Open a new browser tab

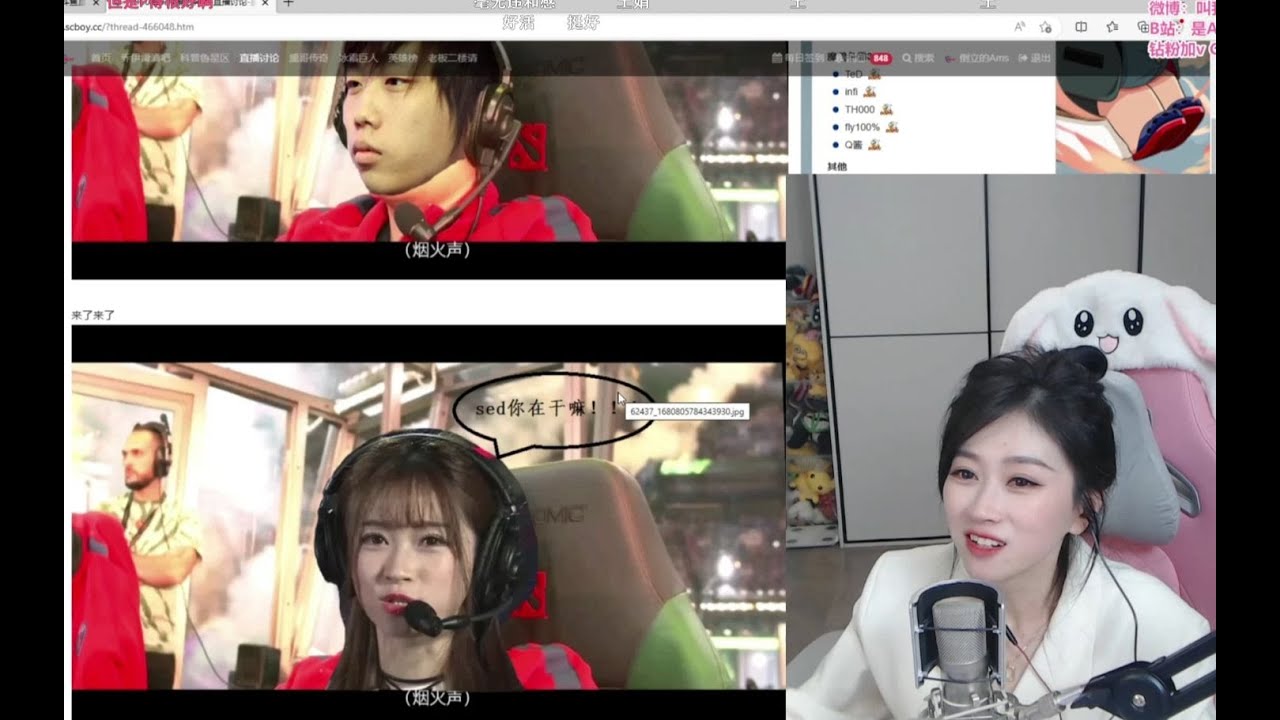point(288,4)
